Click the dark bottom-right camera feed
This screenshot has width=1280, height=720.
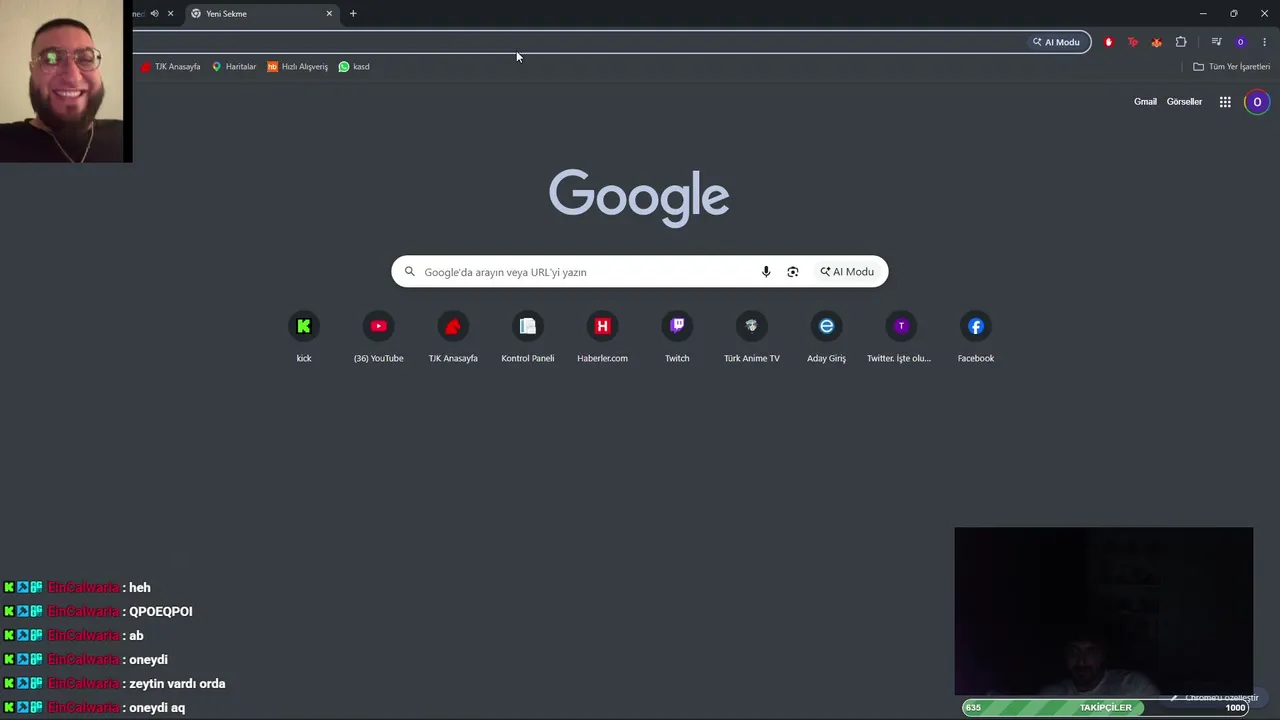[x=1104, y=611]
